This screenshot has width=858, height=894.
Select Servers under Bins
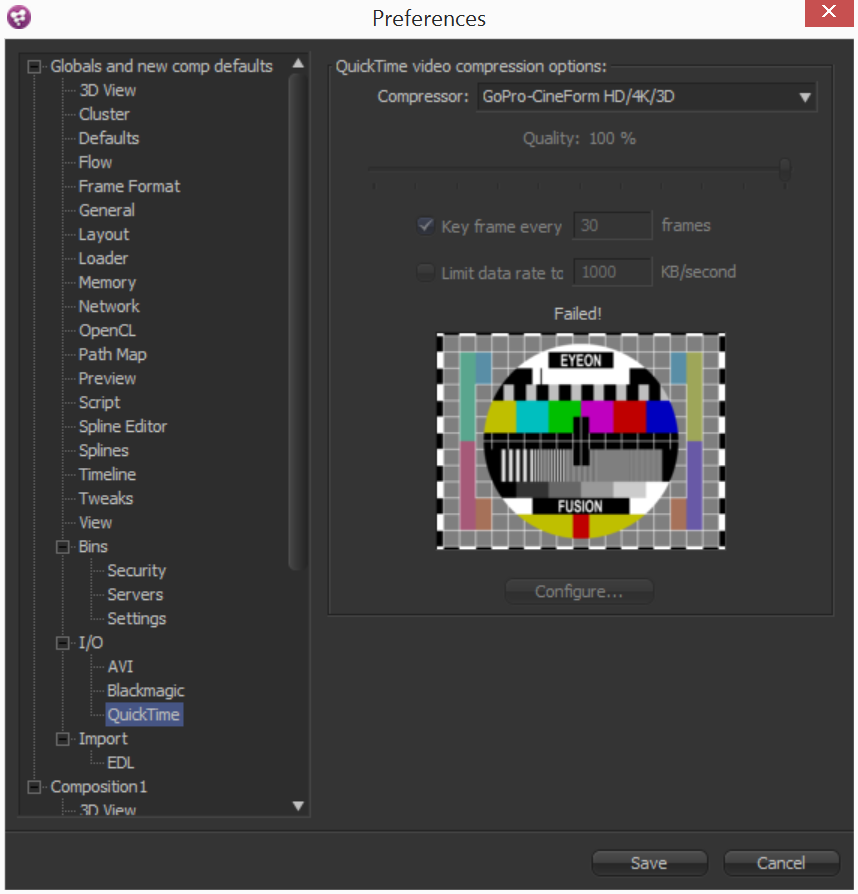click(135, 595)
